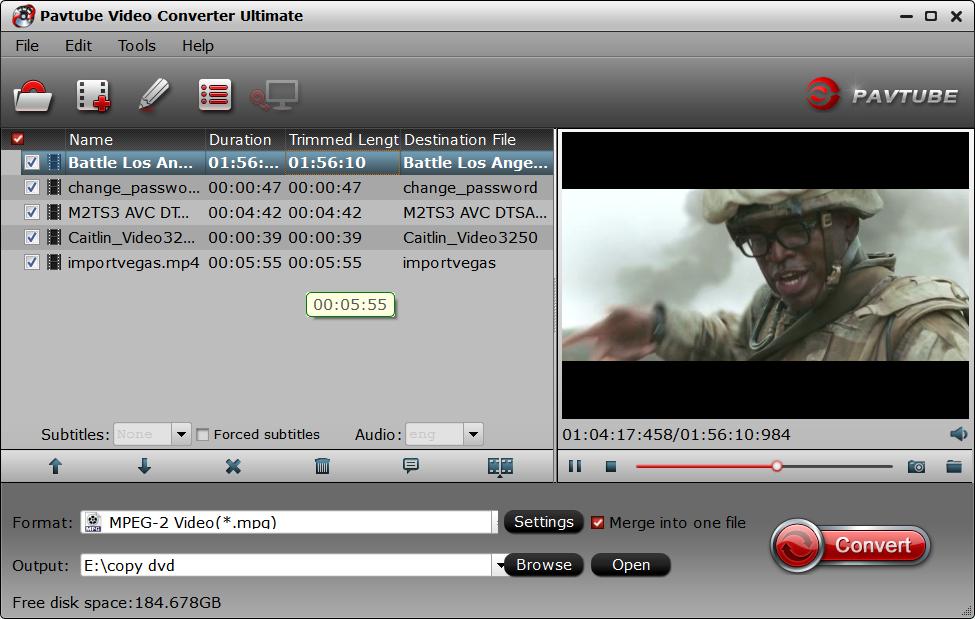The image size is (975, 619).
Task: Stop the preview playback
Action: (x=611, y=466)
